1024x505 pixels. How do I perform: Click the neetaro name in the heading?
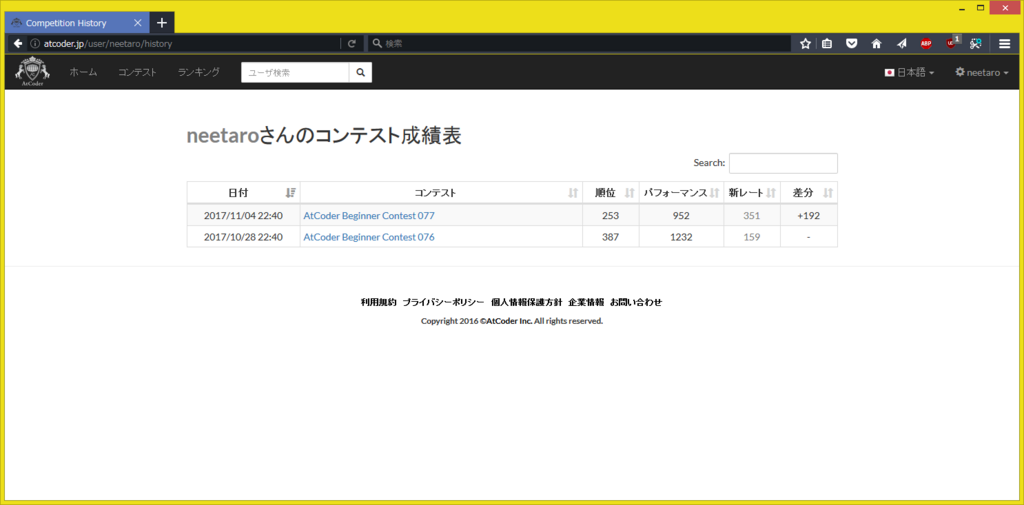point(223,135)
